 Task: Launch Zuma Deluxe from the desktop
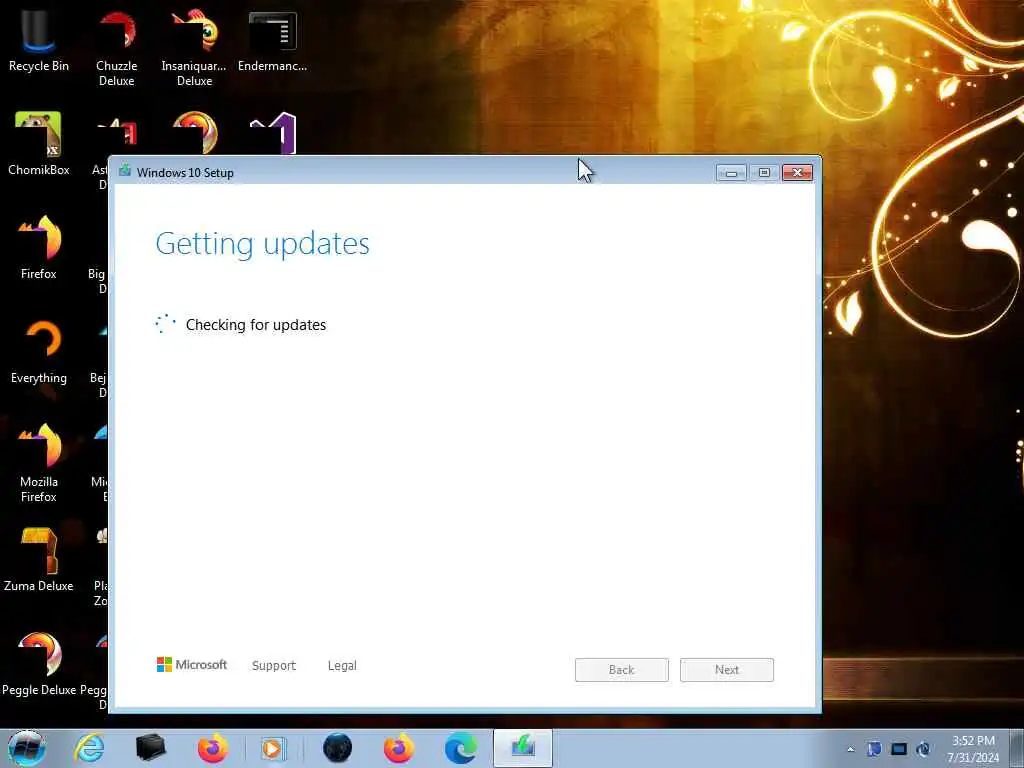point(39,560)
